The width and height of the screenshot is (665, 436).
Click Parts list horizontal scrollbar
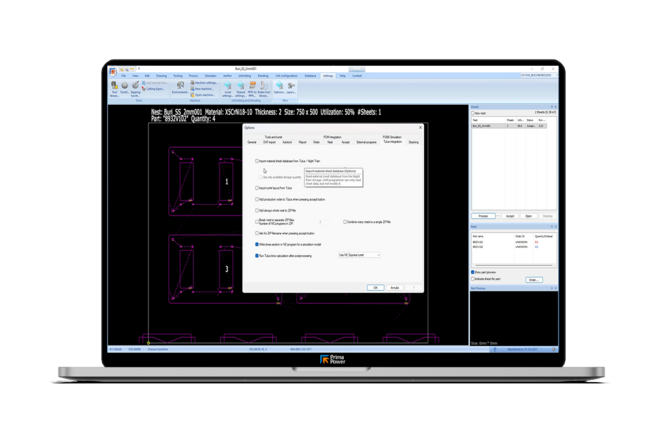513,266
